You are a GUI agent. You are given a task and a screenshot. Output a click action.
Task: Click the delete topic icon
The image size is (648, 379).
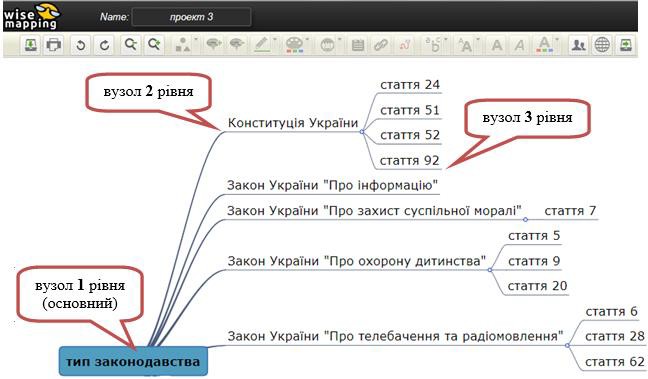pyautogui.click(x=237, y=45)
